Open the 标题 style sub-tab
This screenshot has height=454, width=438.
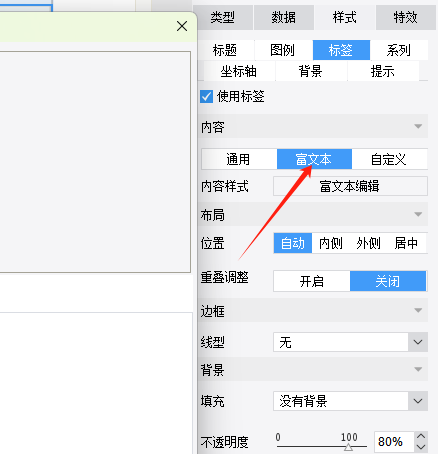pos(225,50)
